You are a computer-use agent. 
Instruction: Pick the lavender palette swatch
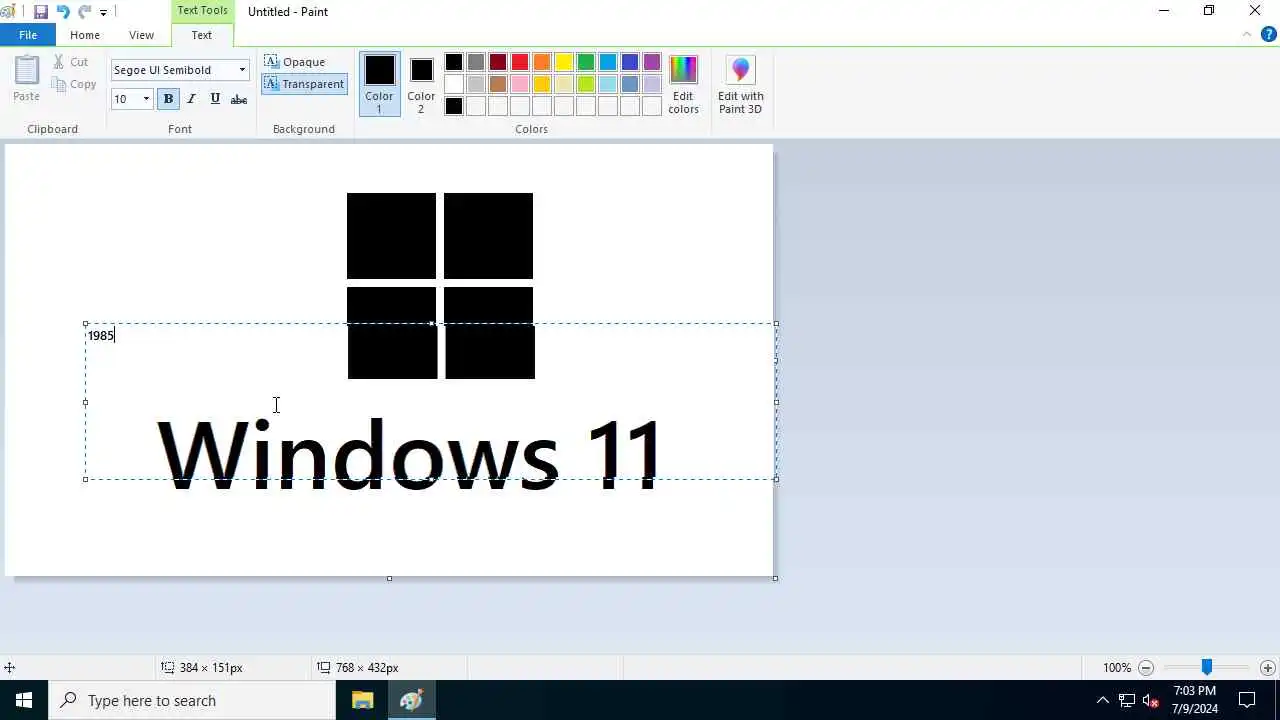(652, 84)
